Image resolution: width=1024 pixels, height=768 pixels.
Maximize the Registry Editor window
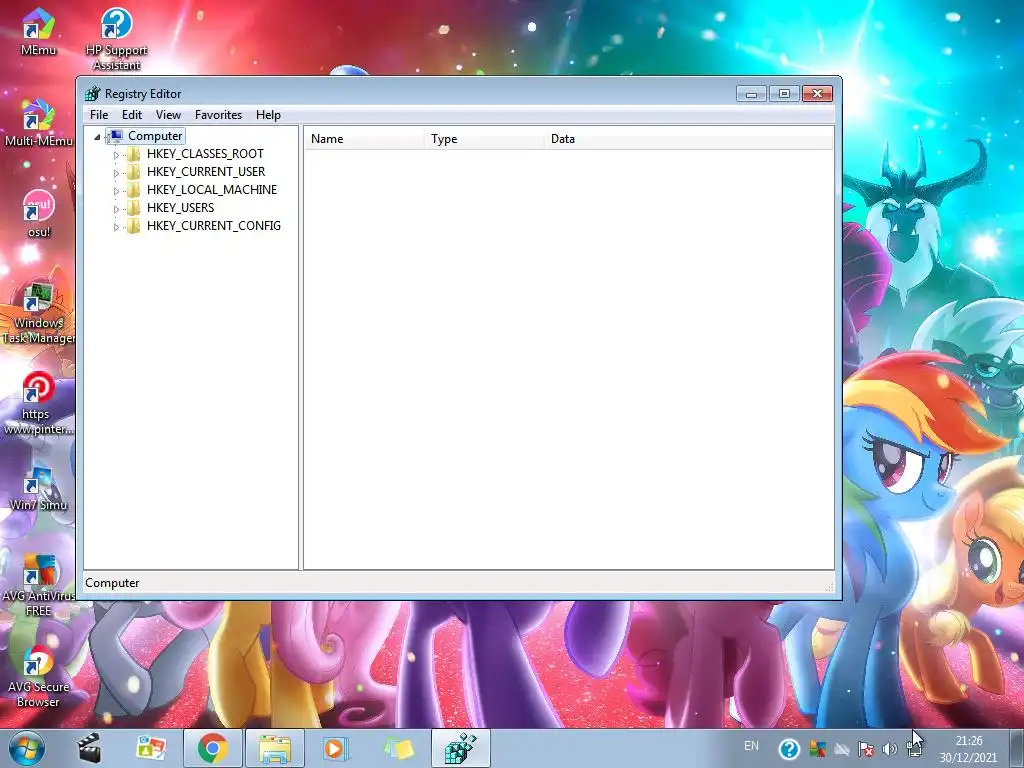pos(784,94)
